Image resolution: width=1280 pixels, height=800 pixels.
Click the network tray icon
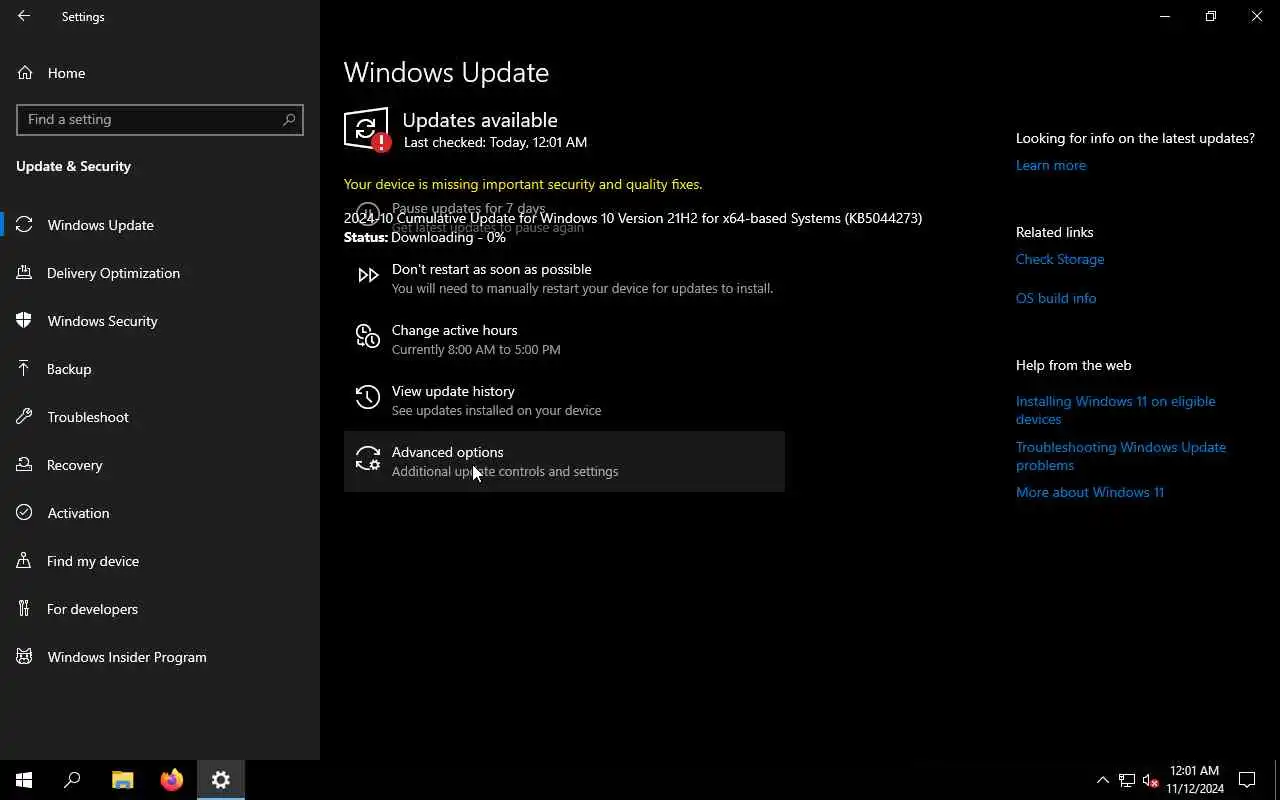click(1127, 780)
